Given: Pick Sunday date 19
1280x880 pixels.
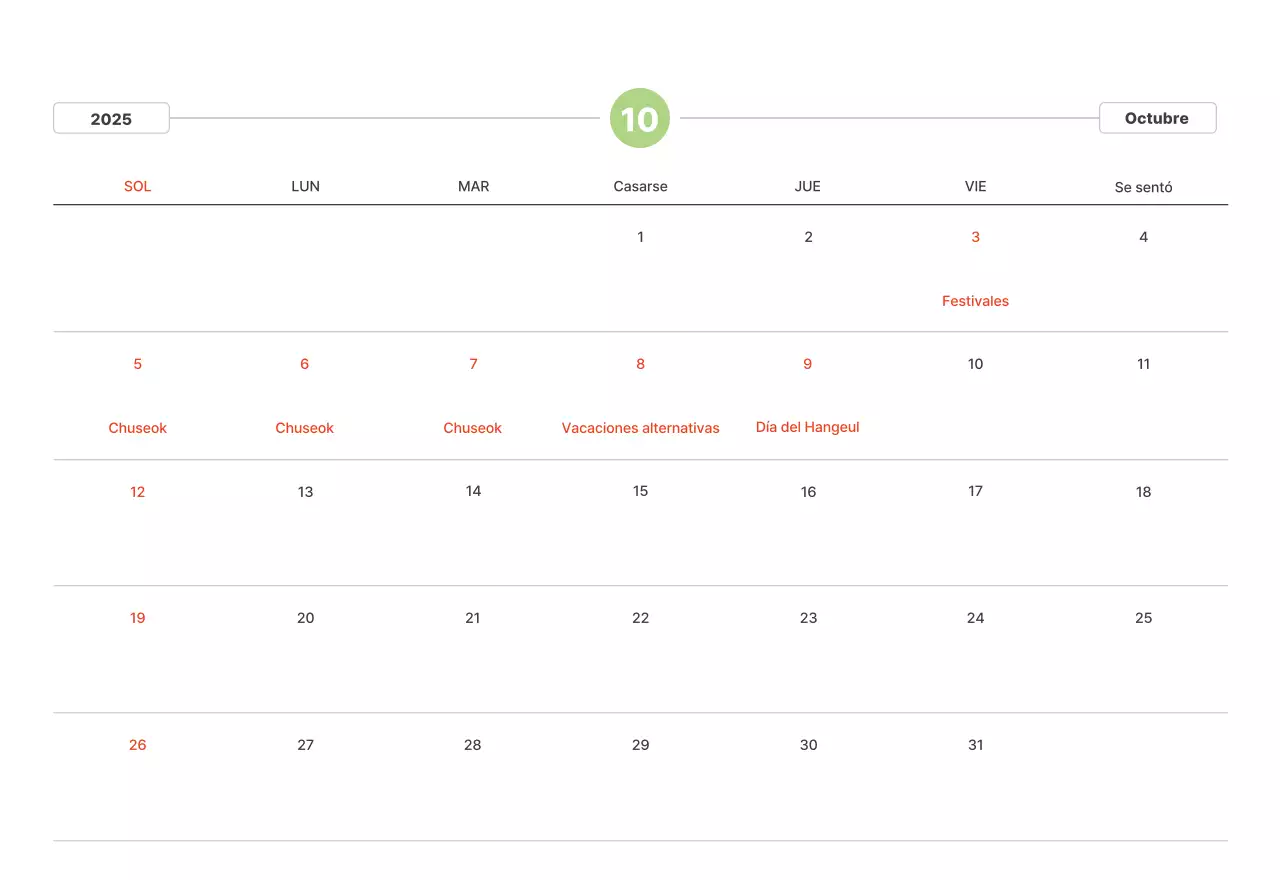Looking at the screenshot, I should (138, 618).
